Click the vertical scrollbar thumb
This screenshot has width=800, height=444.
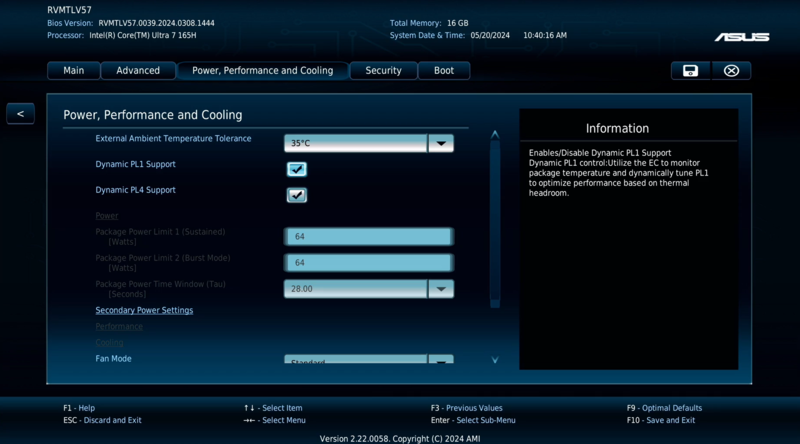point(494,220)
